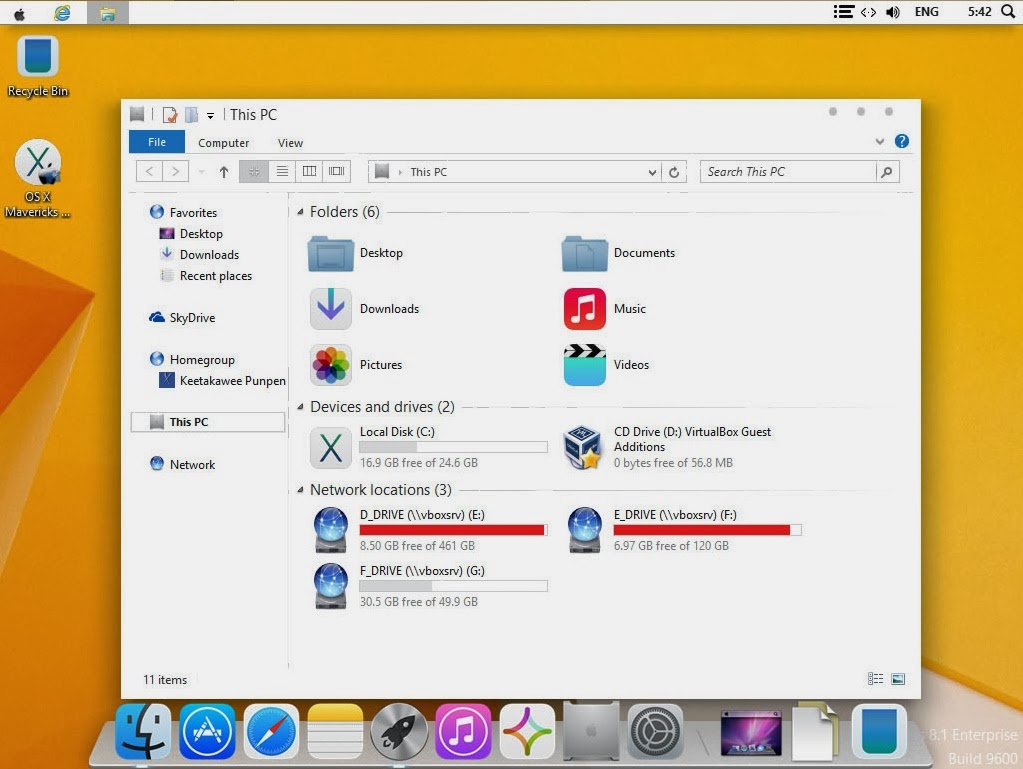Click the up-one-level arrow in the toolbar
The width and height of the screenshot is (1023, 769).
pos(222,171)
